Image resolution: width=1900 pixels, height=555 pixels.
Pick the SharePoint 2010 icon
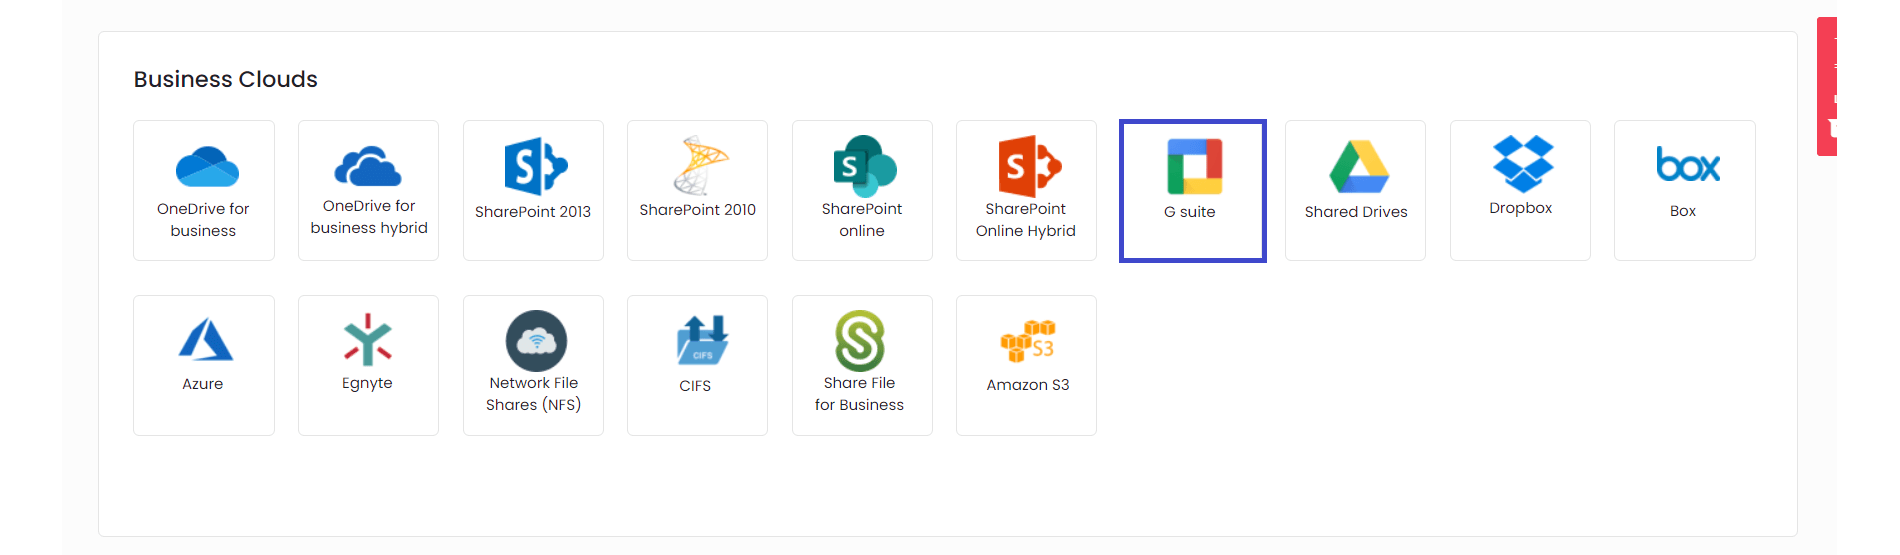point(700,165)
